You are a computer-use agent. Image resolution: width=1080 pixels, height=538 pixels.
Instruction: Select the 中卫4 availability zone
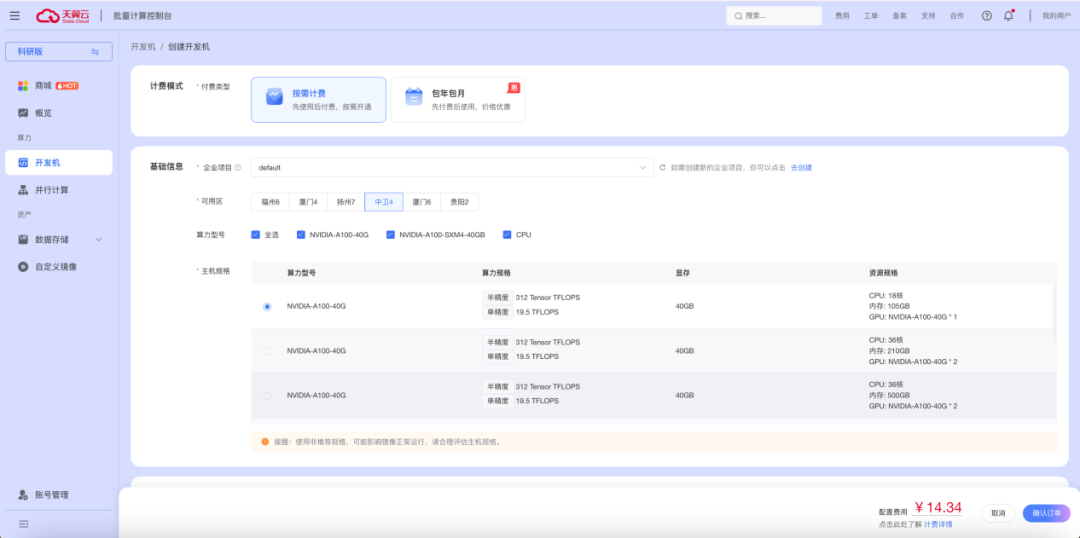pos(384,202)
